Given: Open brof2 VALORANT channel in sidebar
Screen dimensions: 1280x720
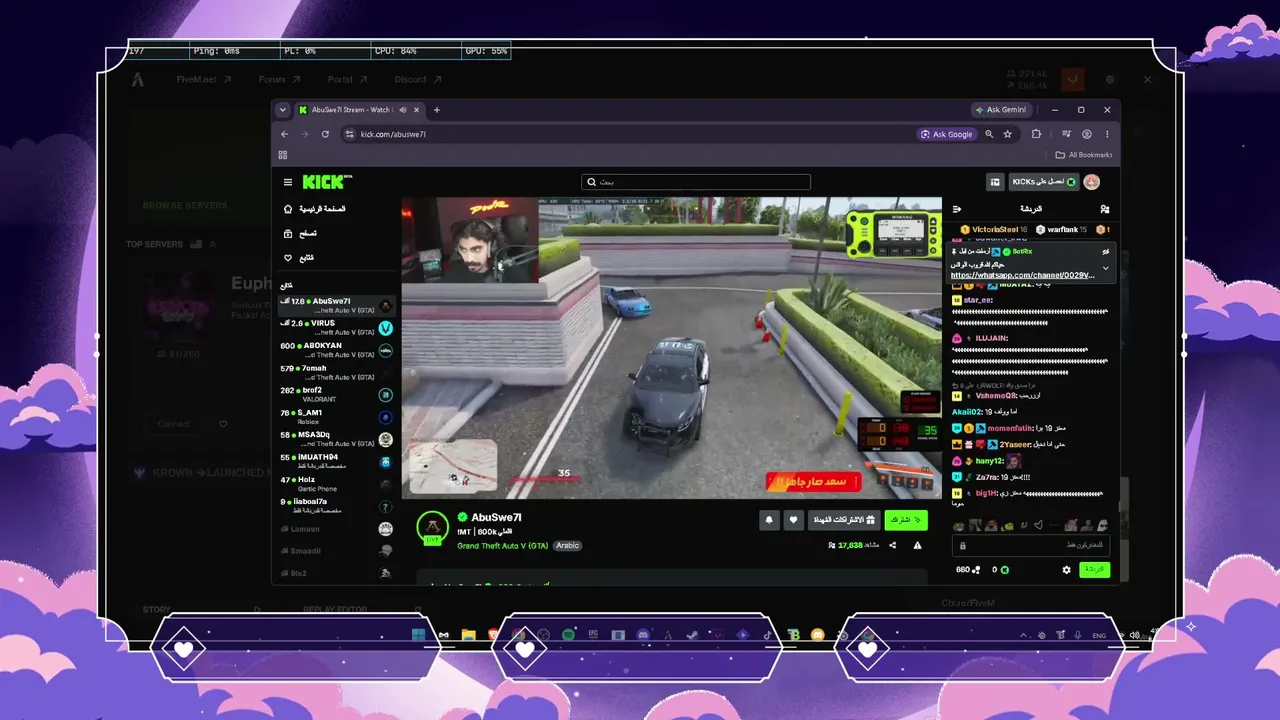Looking at the screenshot, I should coord(337,394).
